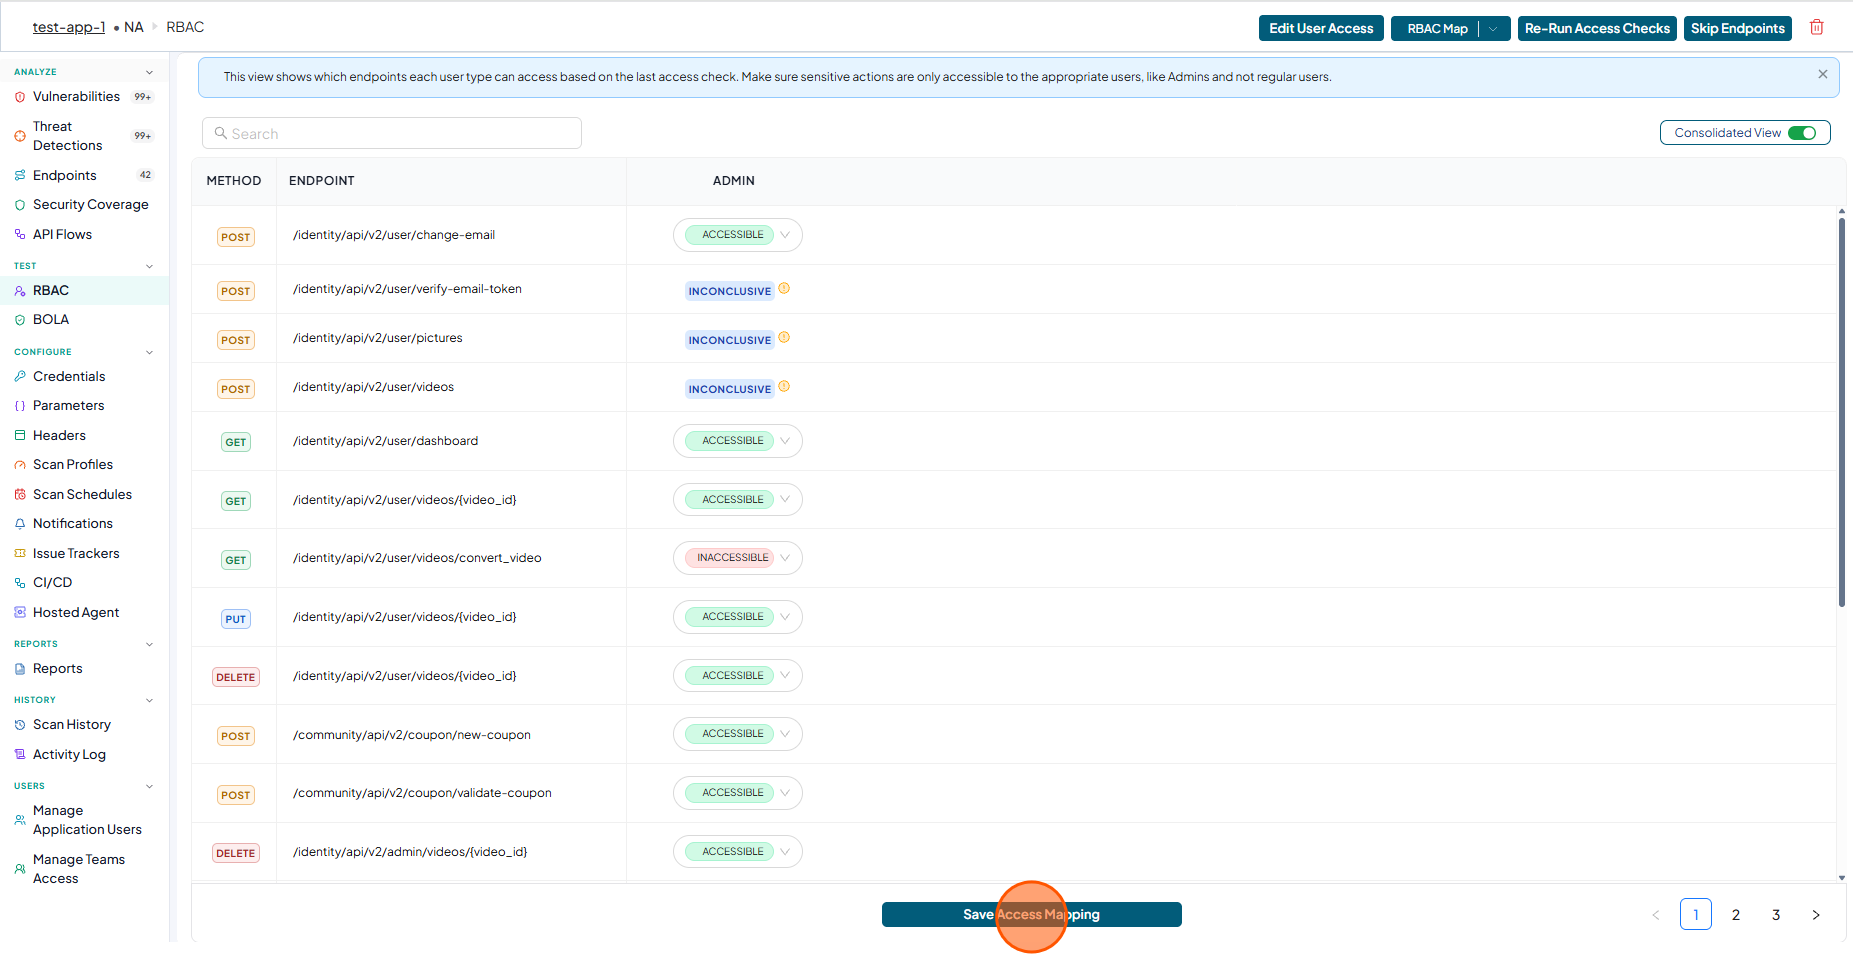This screenshot has height=954, width=1853.
Task: Click the Manage Teams Access icon
Action: point(20,869)
